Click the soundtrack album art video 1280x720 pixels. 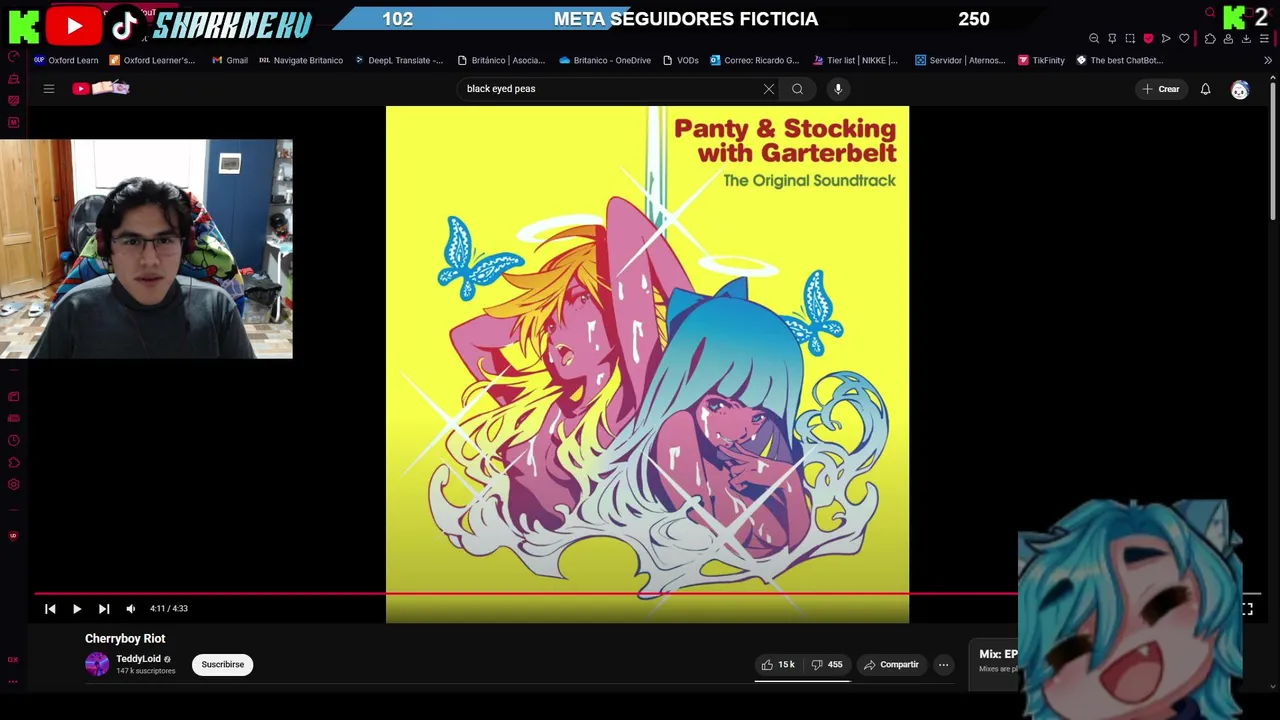point(647,364)
